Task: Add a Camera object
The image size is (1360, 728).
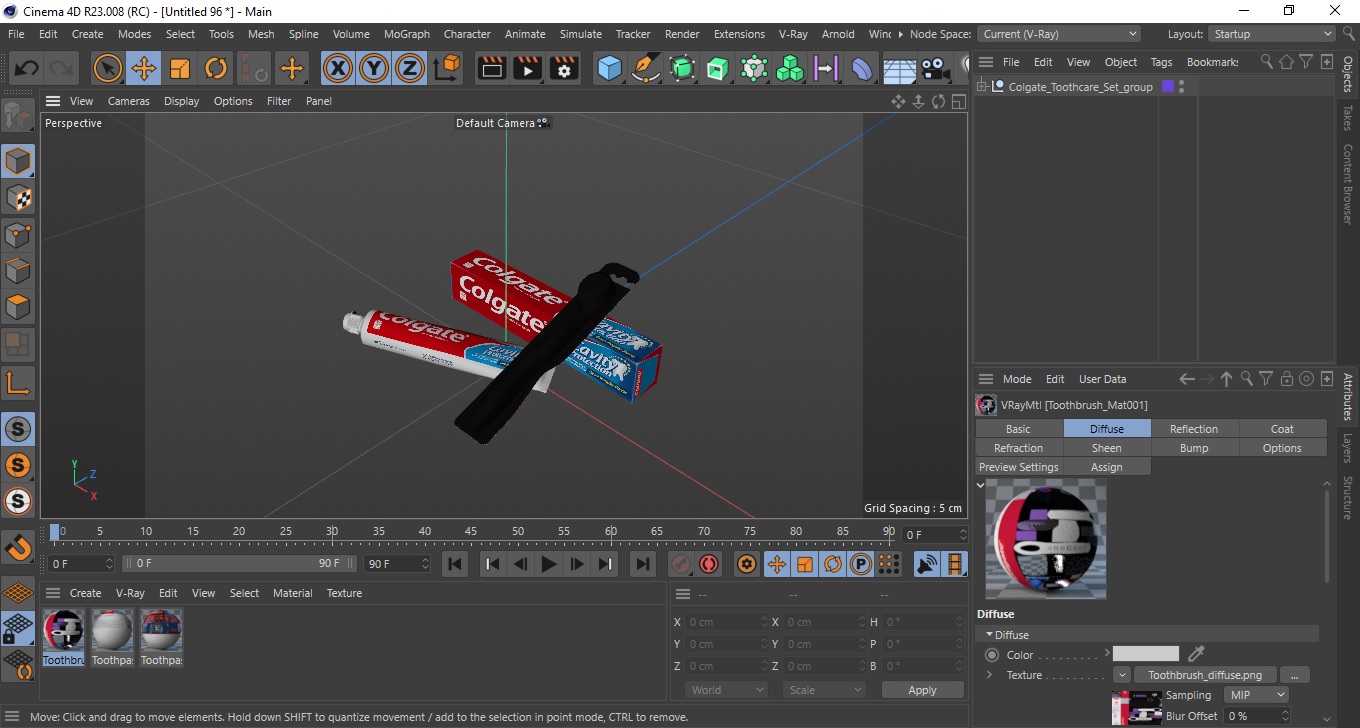Action: (935, 69)
